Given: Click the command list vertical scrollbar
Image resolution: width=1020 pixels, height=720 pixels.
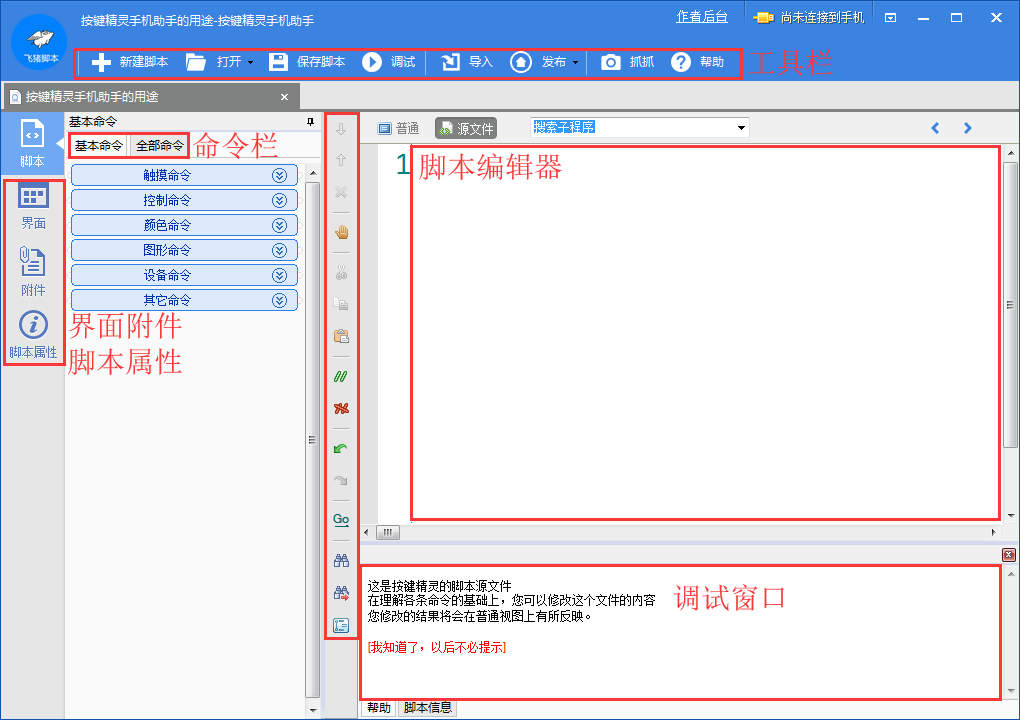Looking at the screenshot, I should pos(313,439).
